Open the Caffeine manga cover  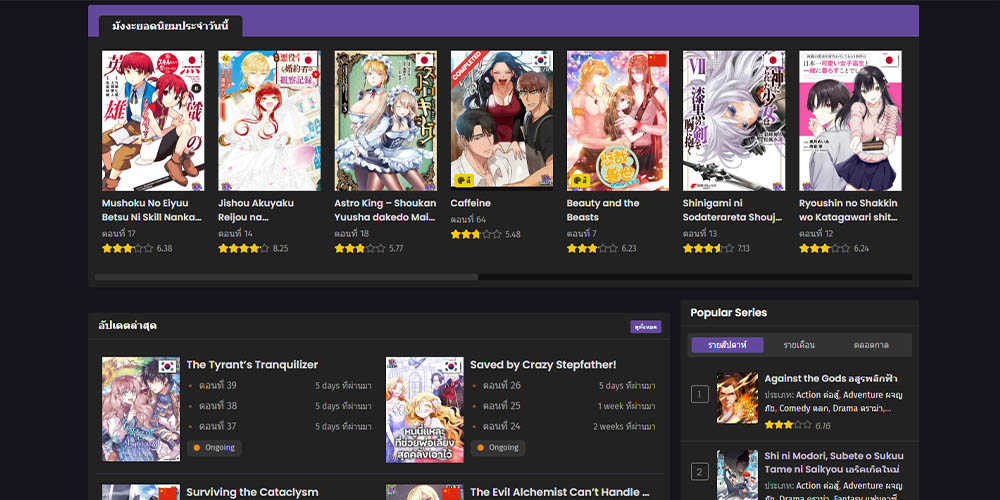pyautogui.click(x=502, y=121)
